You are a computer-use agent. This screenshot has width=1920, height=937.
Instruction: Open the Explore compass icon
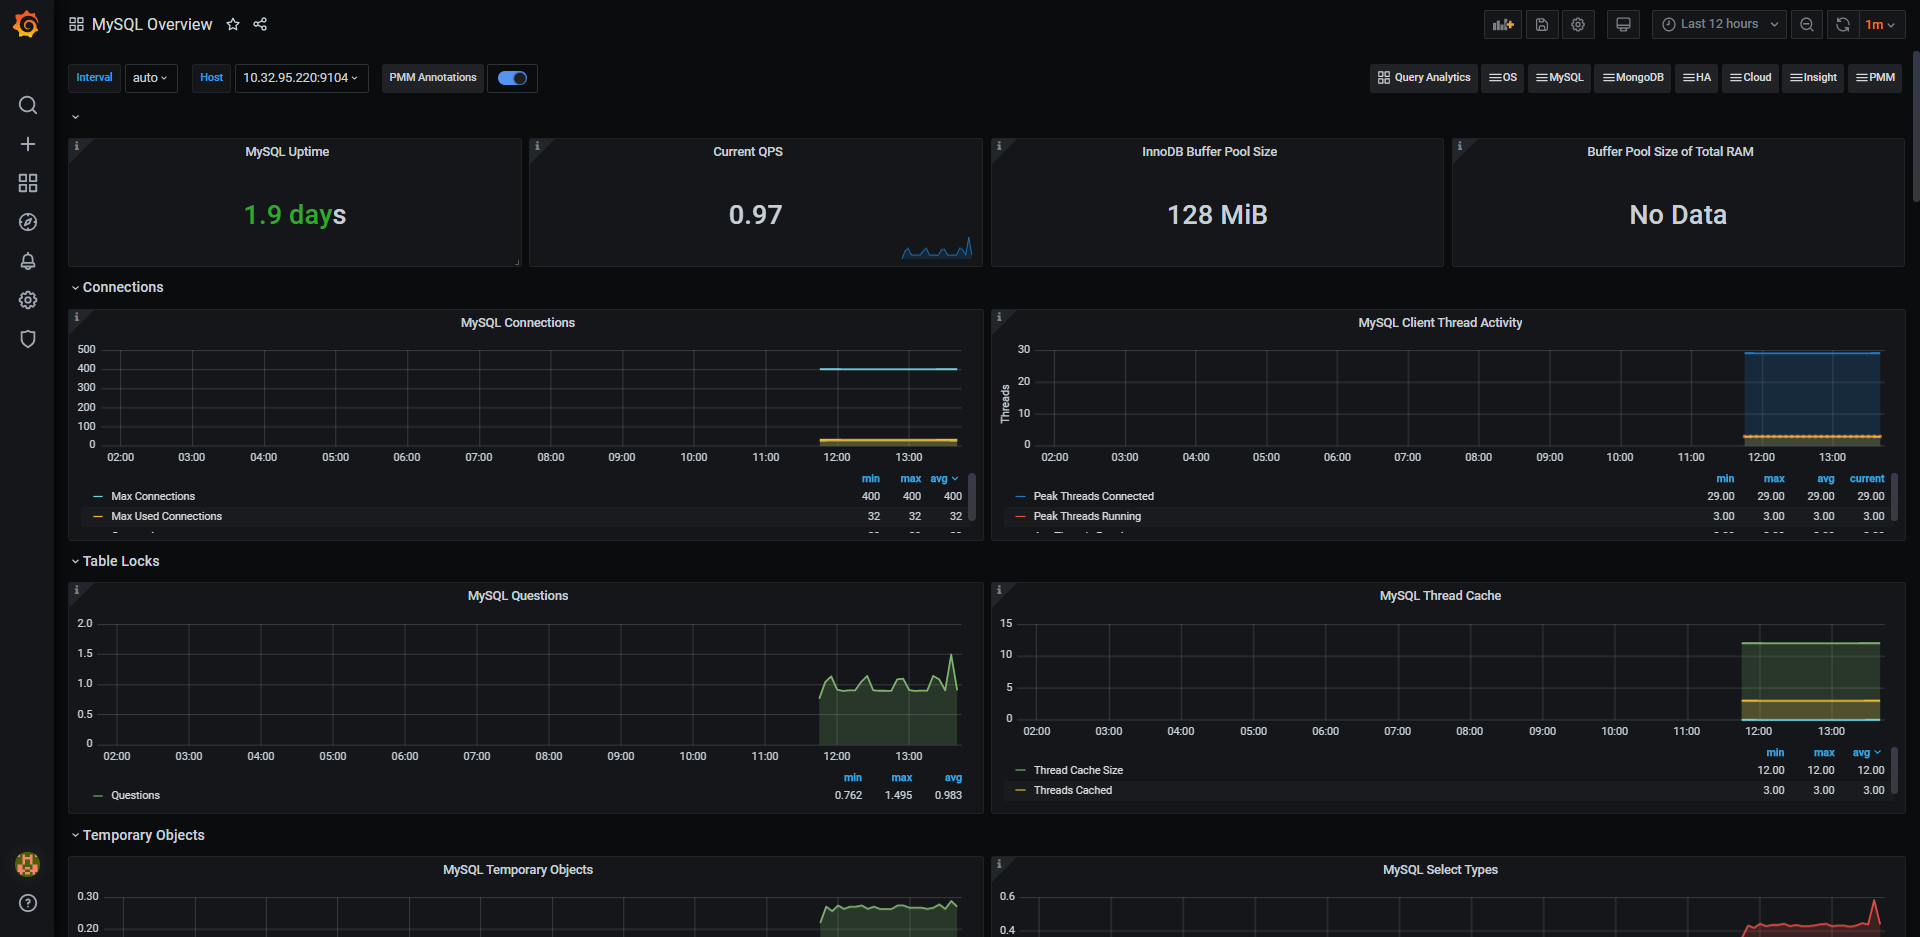tap(28, 222)
